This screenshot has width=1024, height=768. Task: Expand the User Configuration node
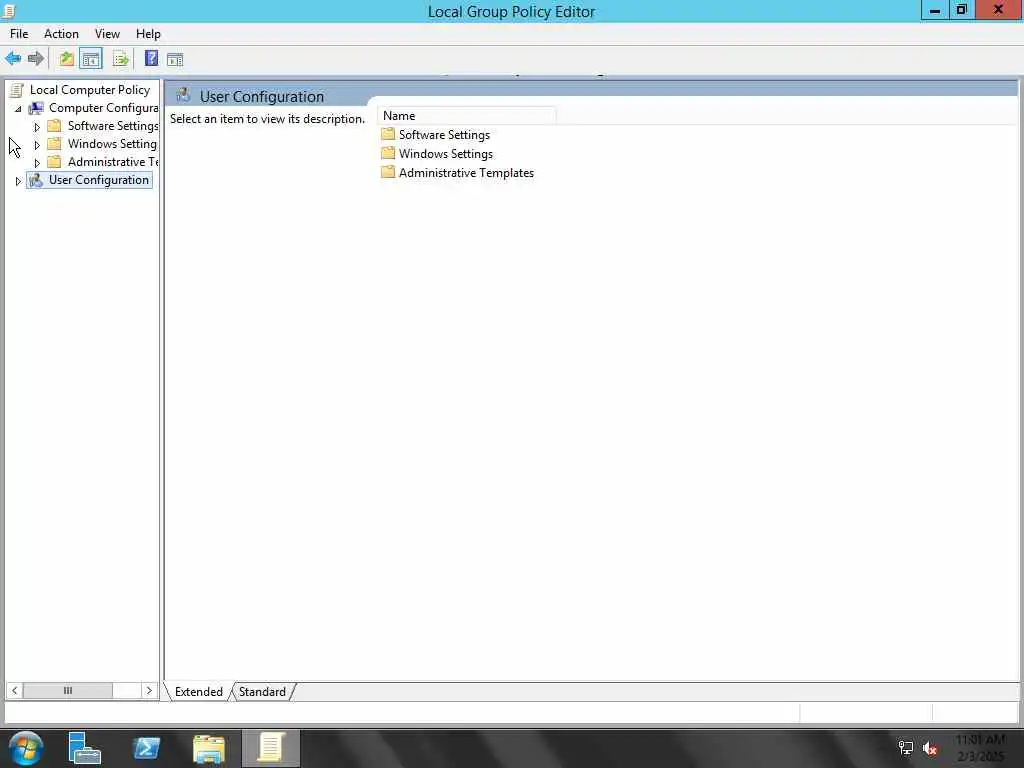click(x=18, y=181)
